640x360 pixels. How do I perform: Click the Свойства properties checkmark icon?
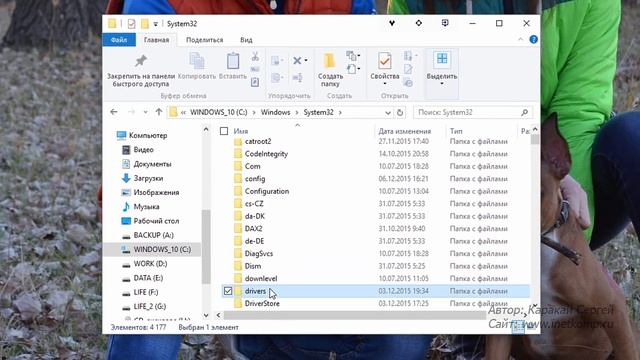click(384, 61)
